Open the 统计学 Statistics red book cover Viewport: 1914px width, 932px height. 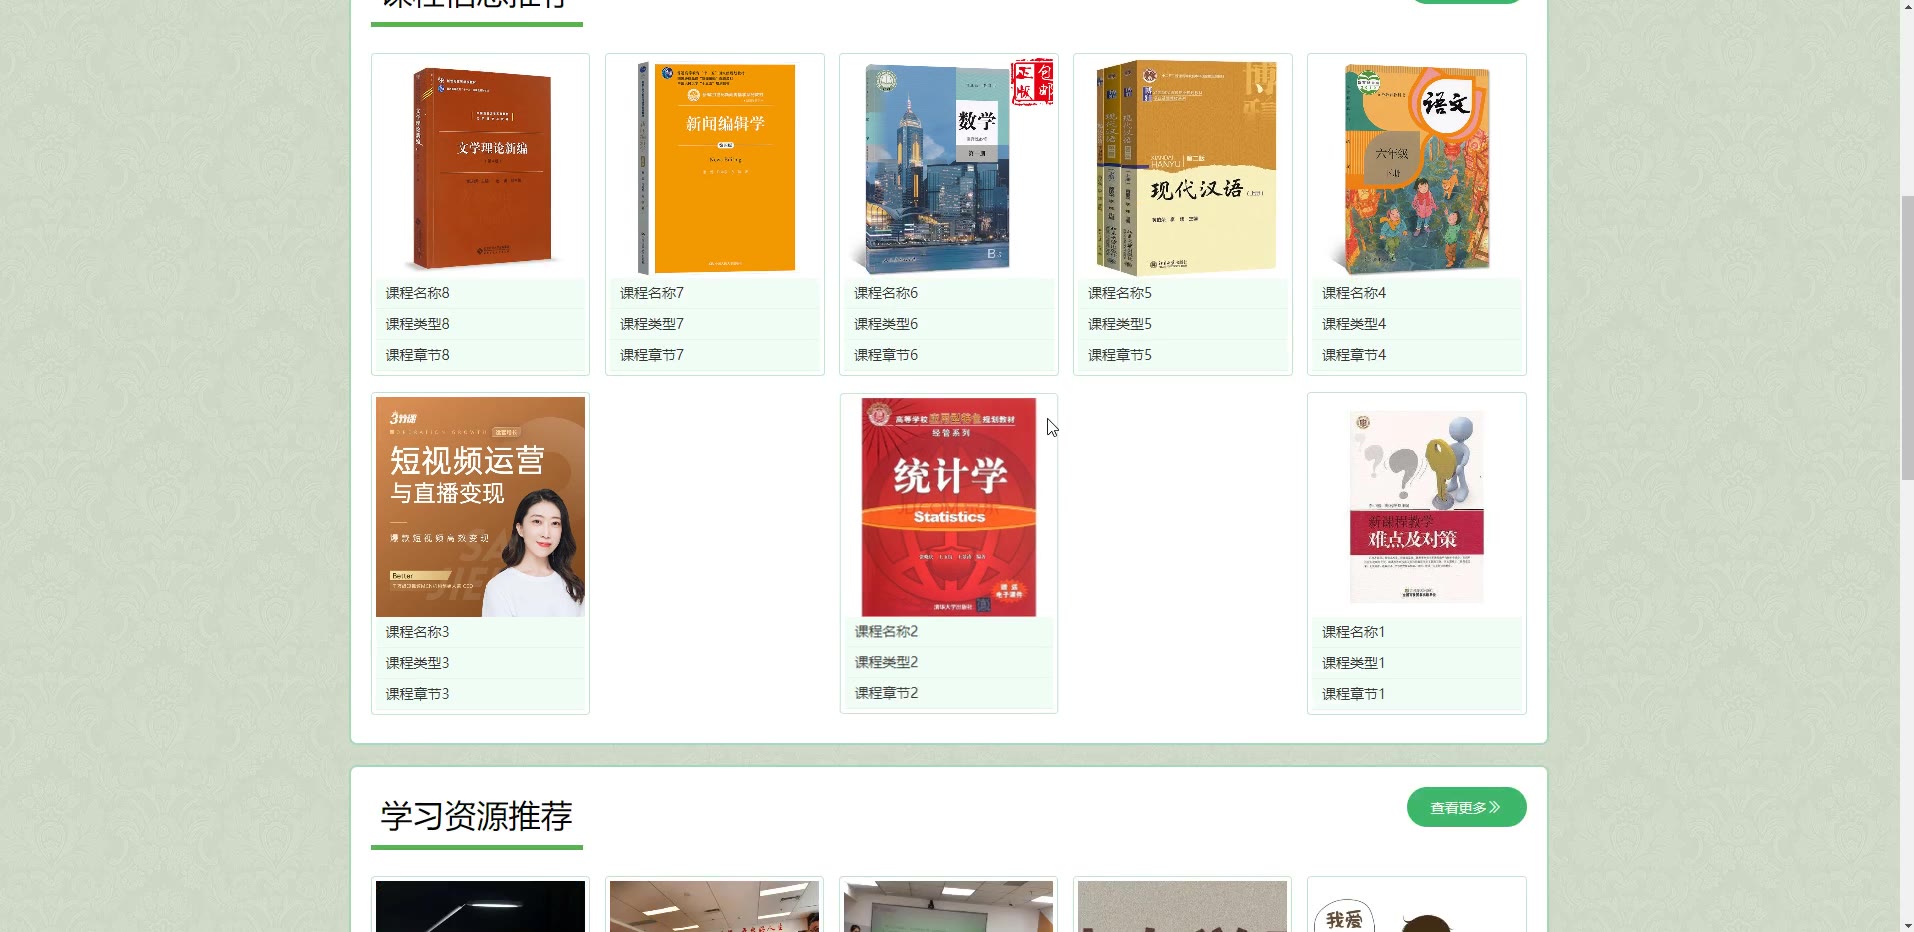(x=949, y=507)
